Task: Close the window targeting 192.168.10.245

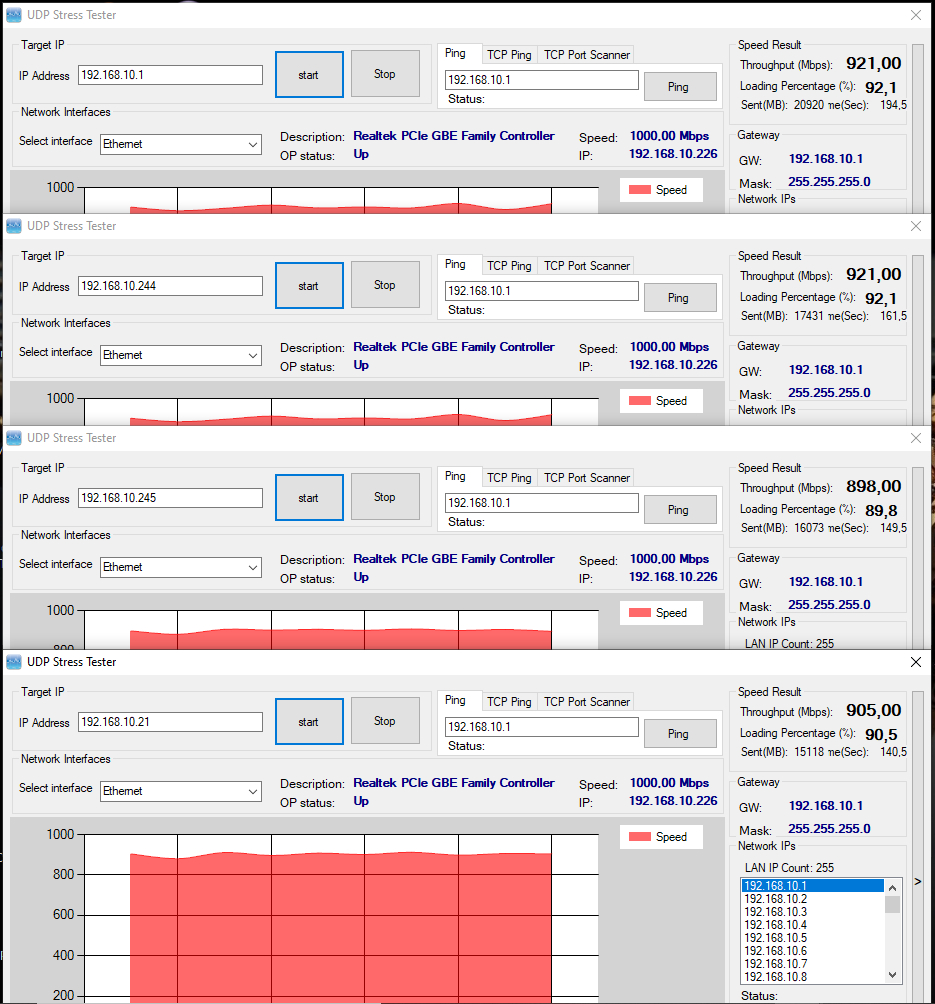Action: coord(916,437)
